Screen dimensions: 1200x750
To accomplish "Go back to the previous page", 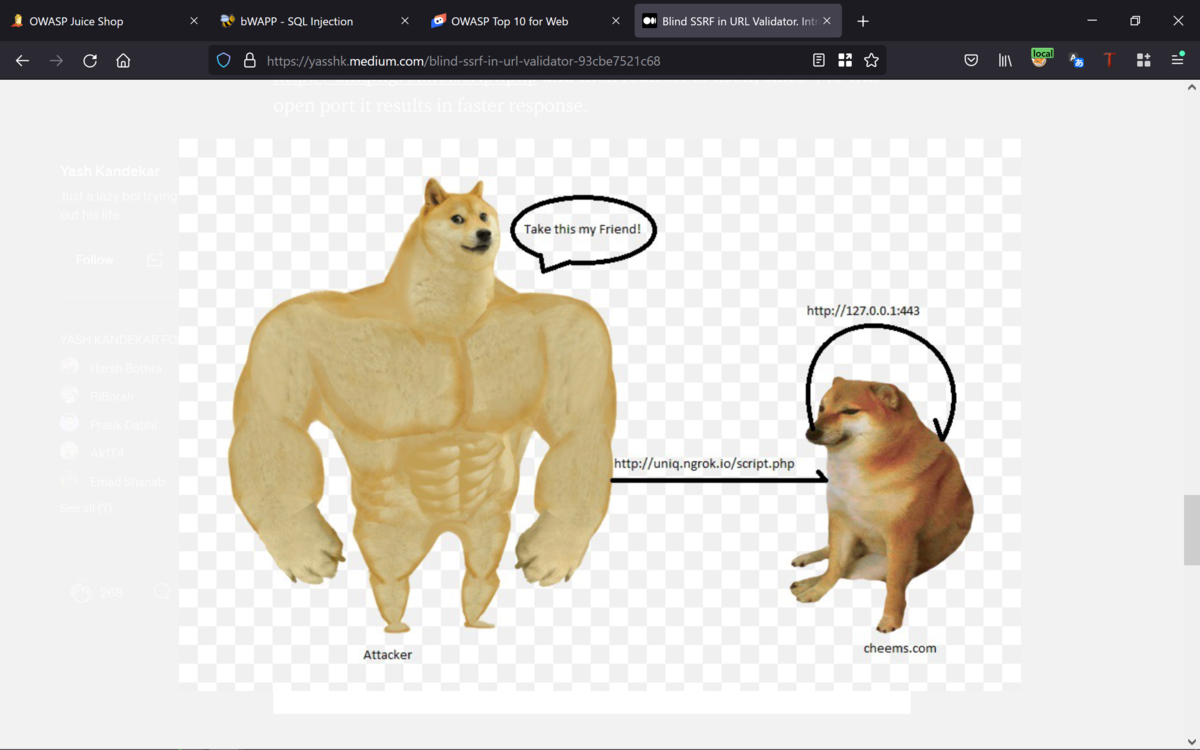I will (x=22, y=60).
